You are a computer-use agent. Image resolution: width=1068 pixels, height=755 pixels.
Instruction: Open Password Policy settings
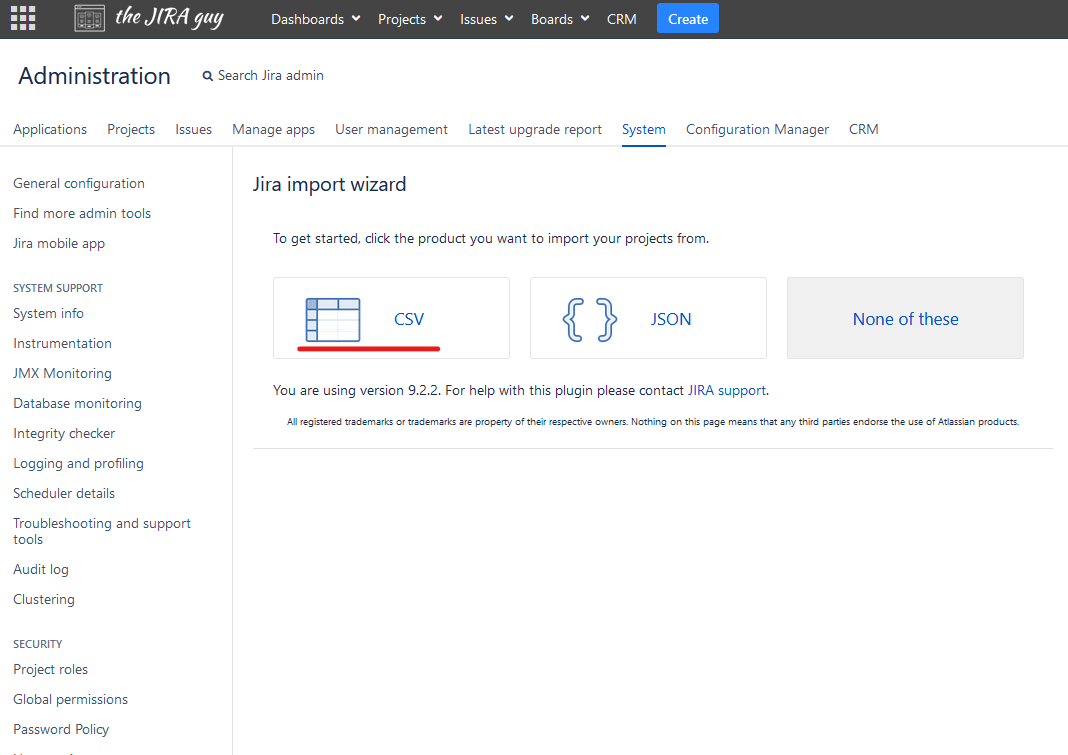61,730
